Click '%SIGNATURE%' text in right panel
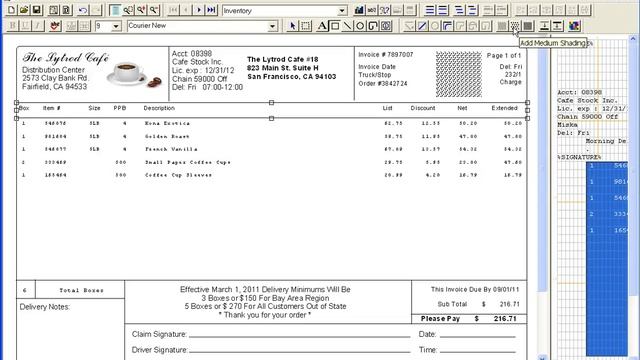Viewport: 640px width, 360px height. point(579,158)
